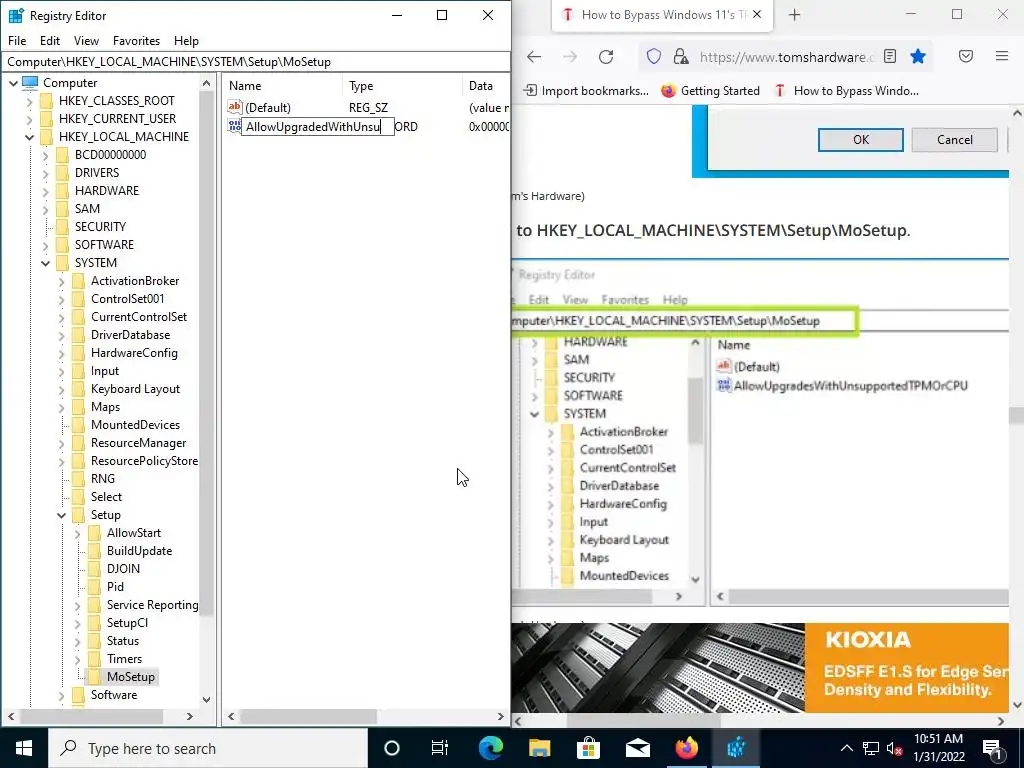
Task: Open the File menu in Registry Editor
Action: coord(17,40)
